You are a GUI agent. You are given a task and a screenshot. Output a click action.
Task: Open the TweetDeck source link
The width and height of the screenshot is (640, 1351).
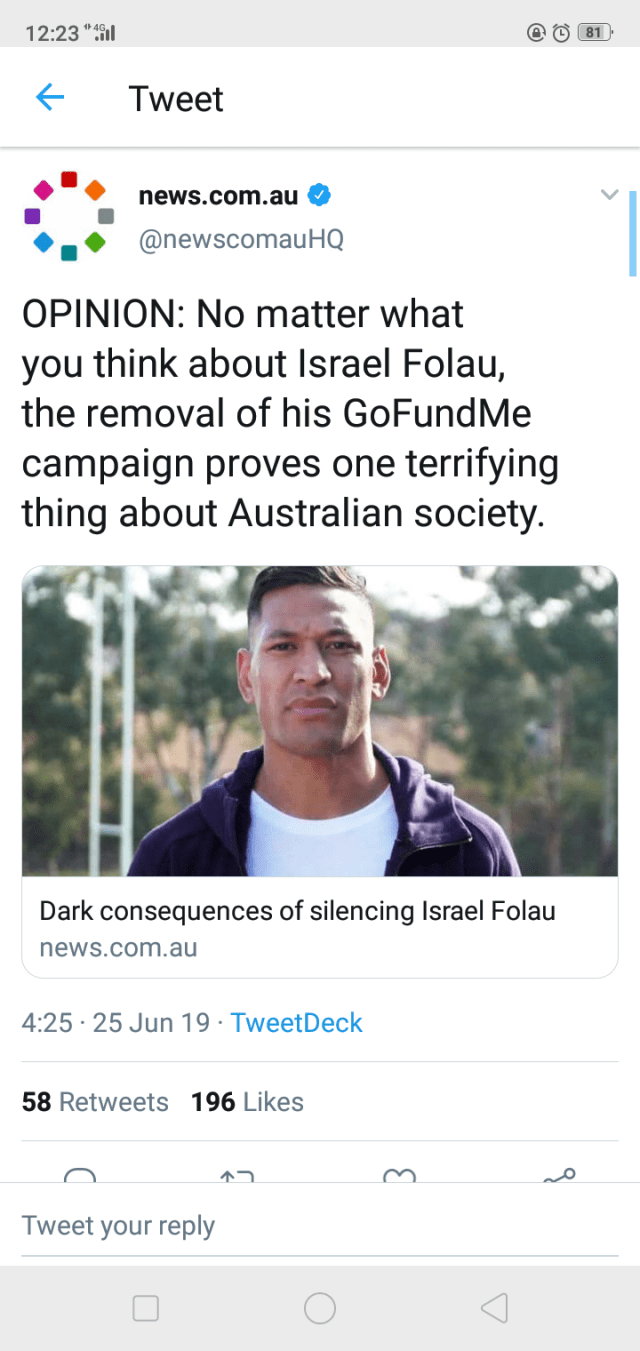click(296, 1023)
